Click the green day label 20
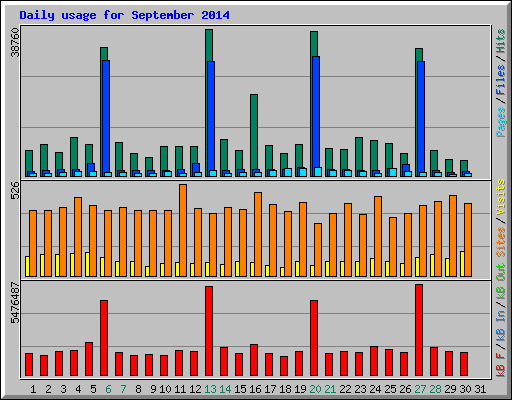The image size is (512, 400). pyautogui.click(x=315, y=389)
